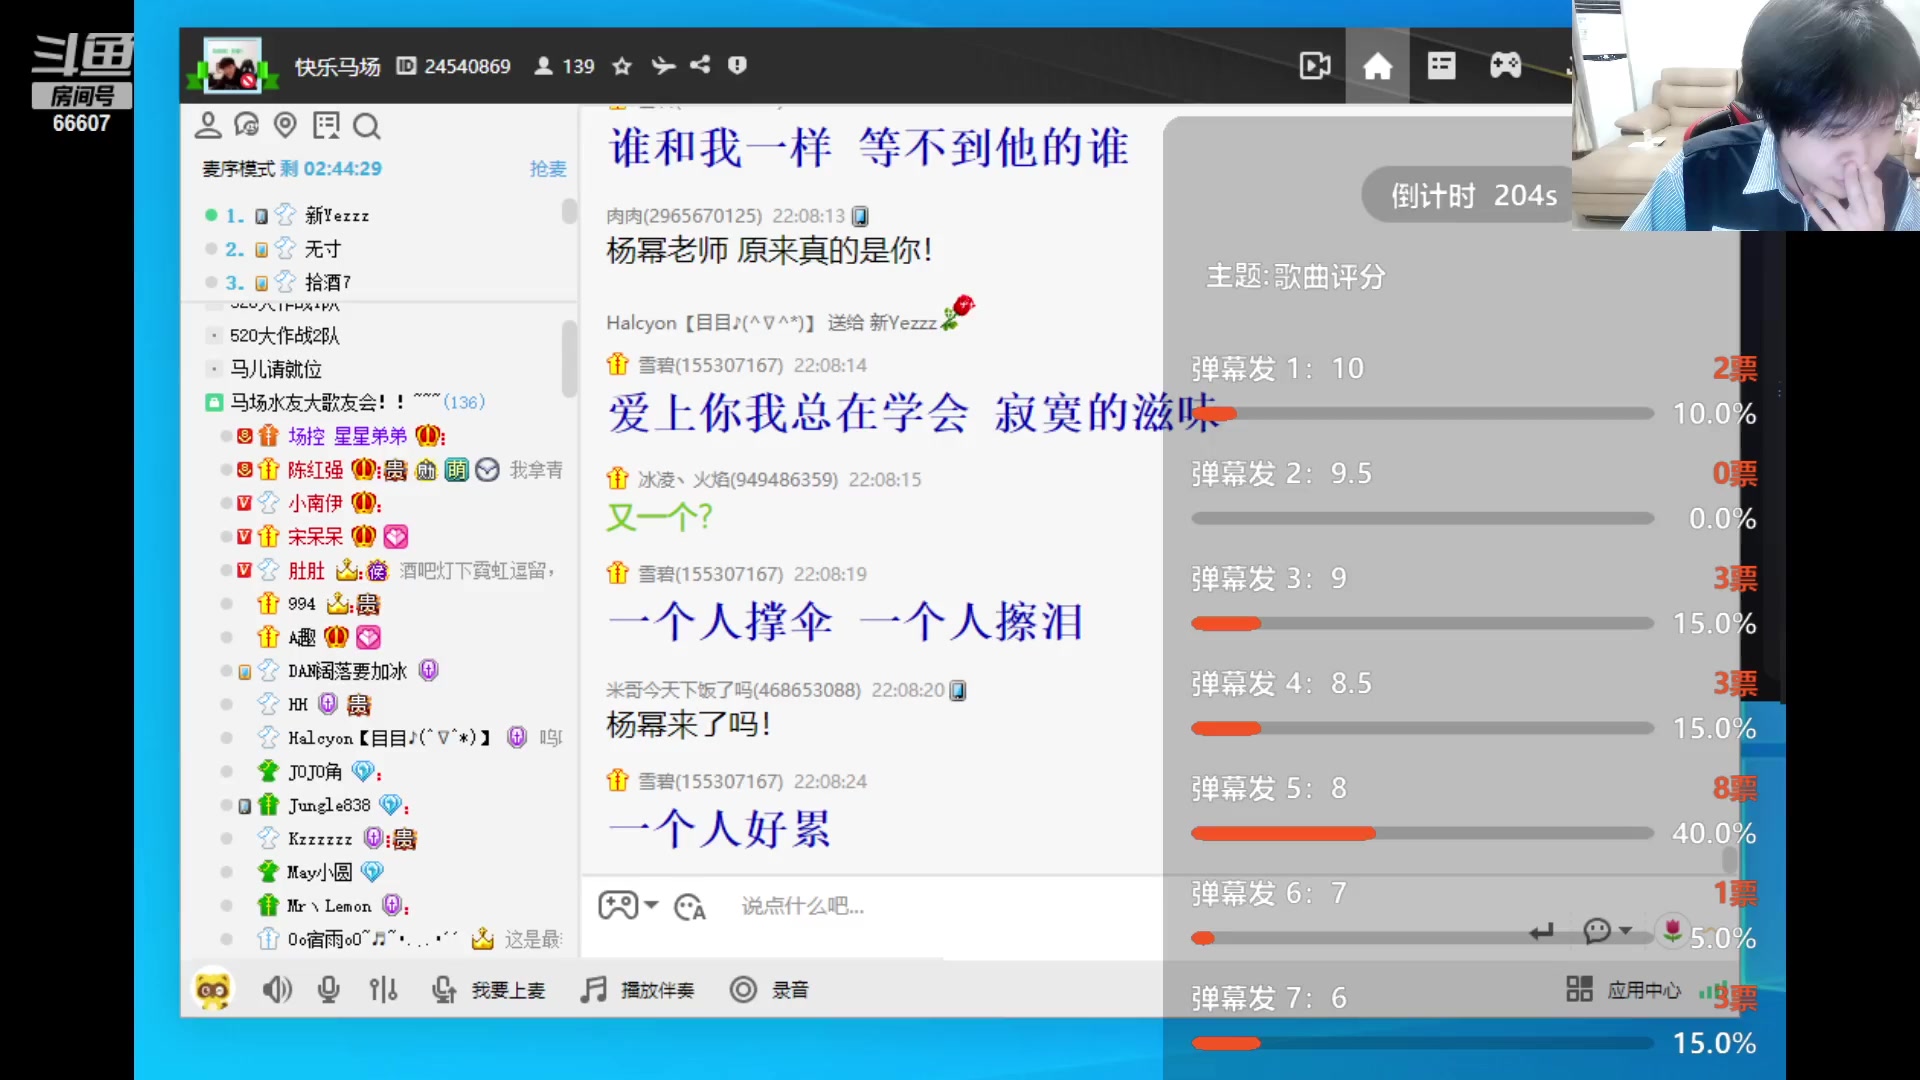Open the headset support icon
Viewport: 1920px width, 1080px height.
click(246, 125)
